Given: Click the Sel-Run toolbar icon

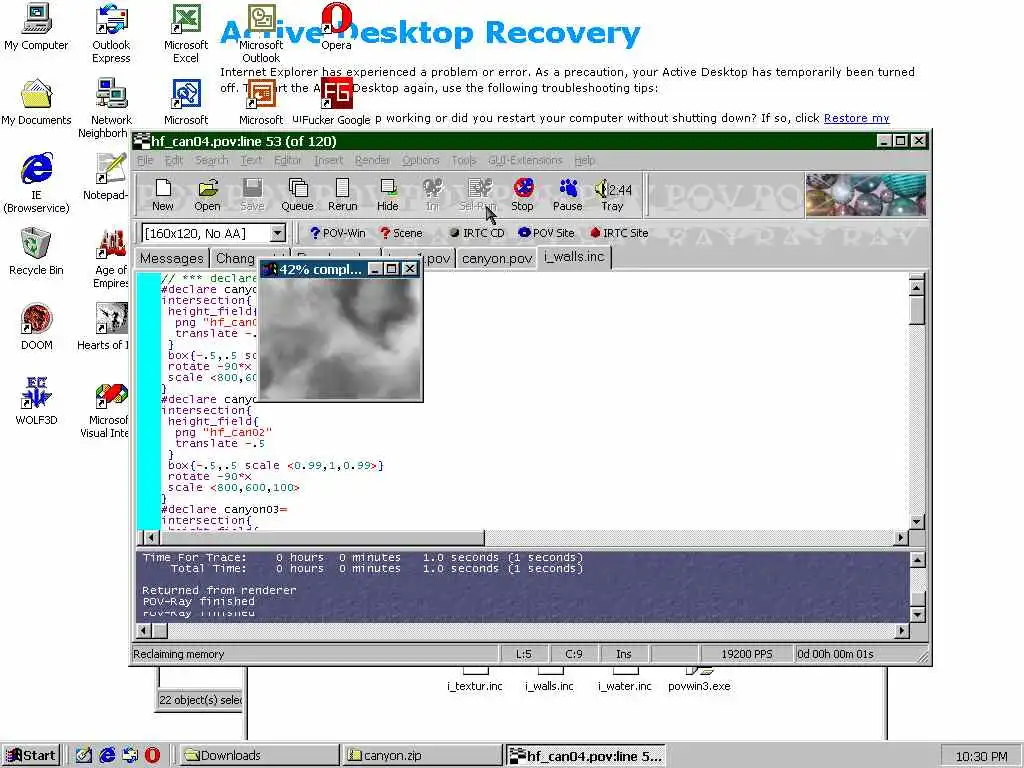Looking at the screenshot, I should 477,195.
